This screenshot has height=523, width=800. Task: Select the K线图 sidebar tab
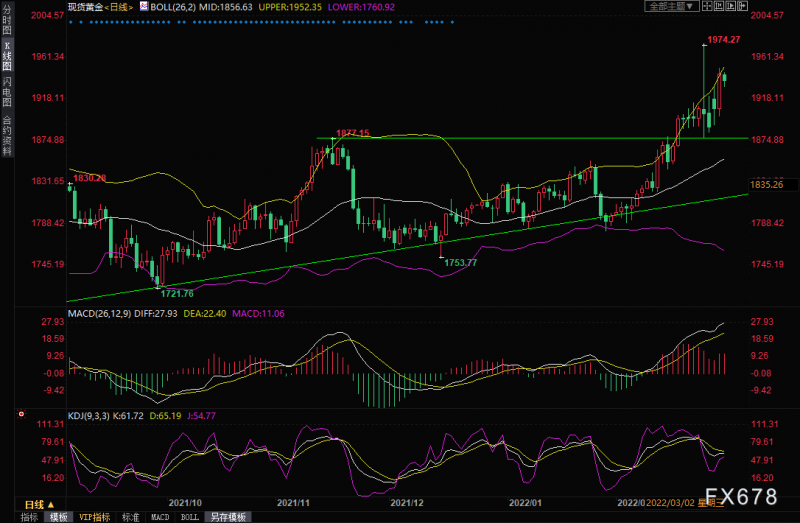coord(7,58)
